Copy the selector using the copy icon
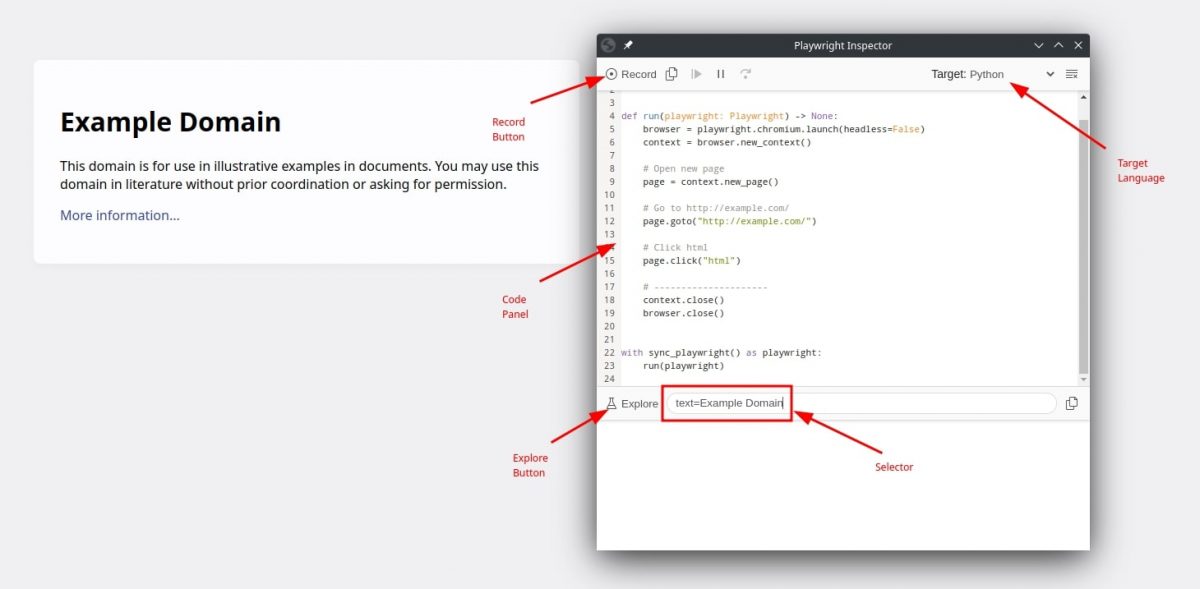 tap(1072, 403)
